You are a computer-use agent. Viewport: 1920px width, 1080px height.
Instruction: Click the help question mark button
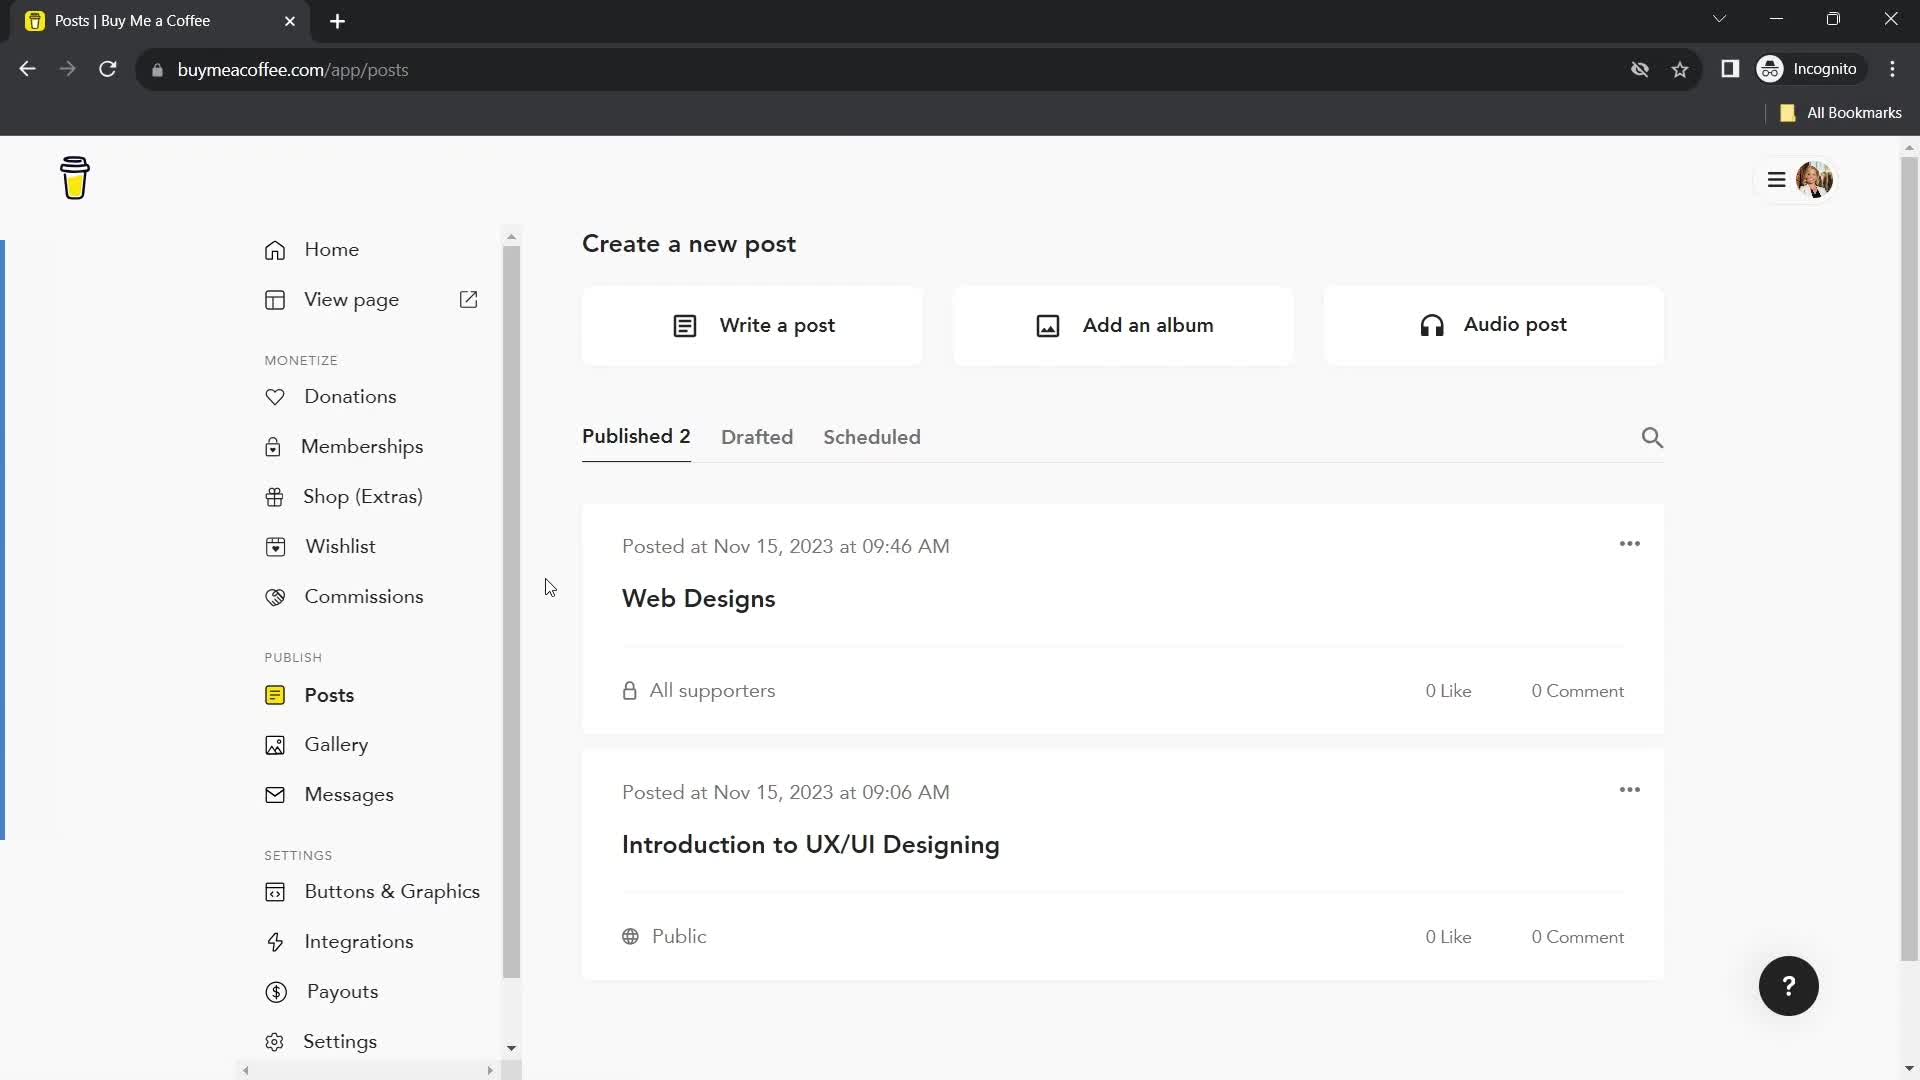click(x=1789, y=985)
